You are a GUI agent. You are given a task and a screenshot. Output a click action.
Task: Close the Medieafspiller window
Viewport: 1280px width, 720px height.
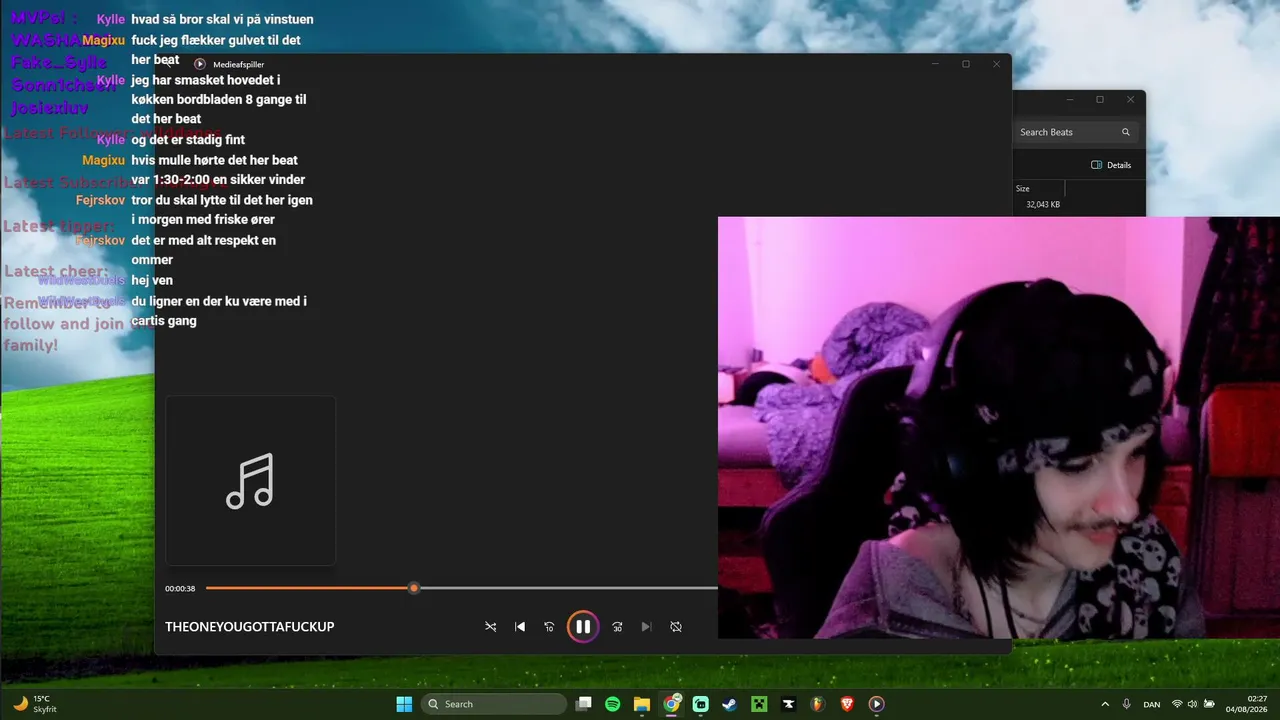pyautogui.click(x=996, y=64)
